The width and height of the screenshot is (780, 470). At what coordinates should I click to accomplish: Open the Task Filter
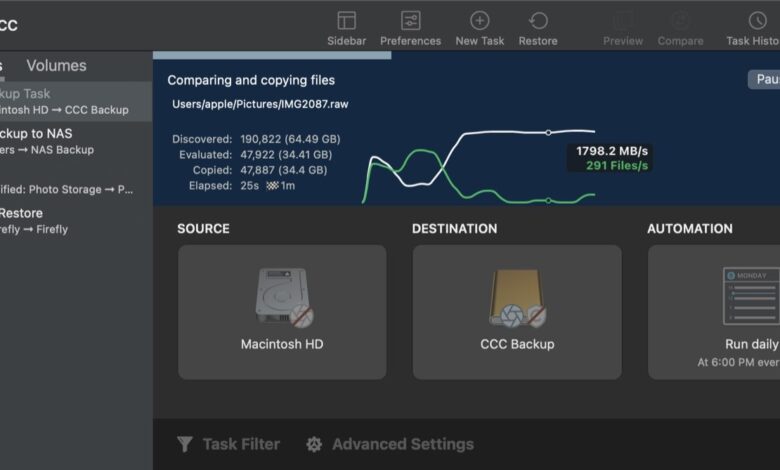(228, 444)
